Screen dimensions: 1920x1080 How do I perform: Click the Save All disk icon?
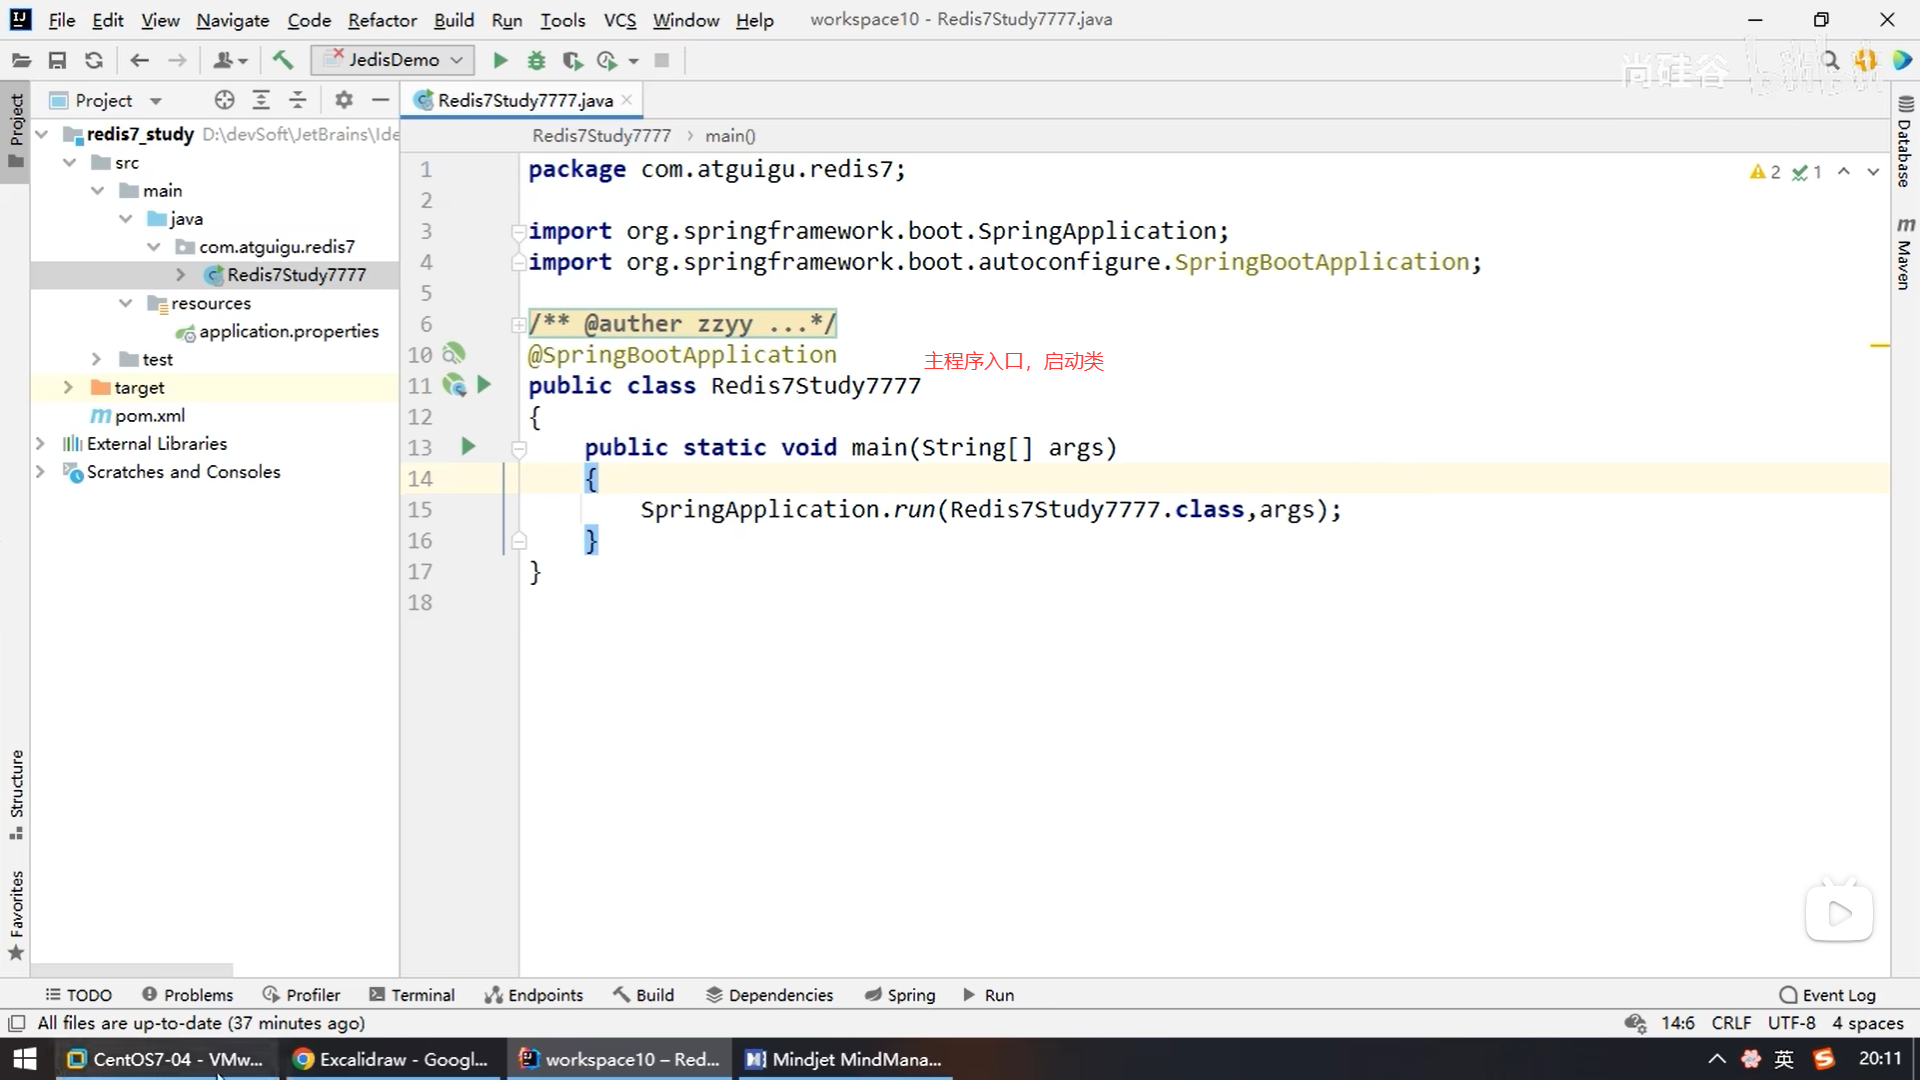57,60
